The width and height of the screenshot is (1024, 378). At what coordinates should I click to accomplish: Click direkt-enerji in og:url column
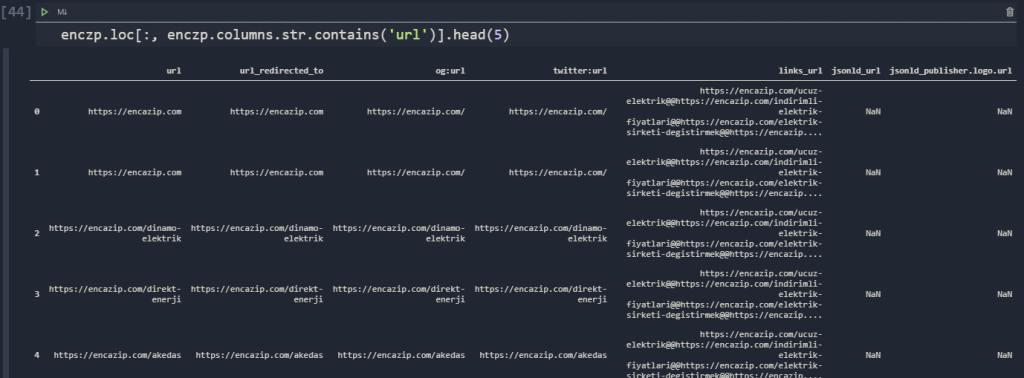398,294
